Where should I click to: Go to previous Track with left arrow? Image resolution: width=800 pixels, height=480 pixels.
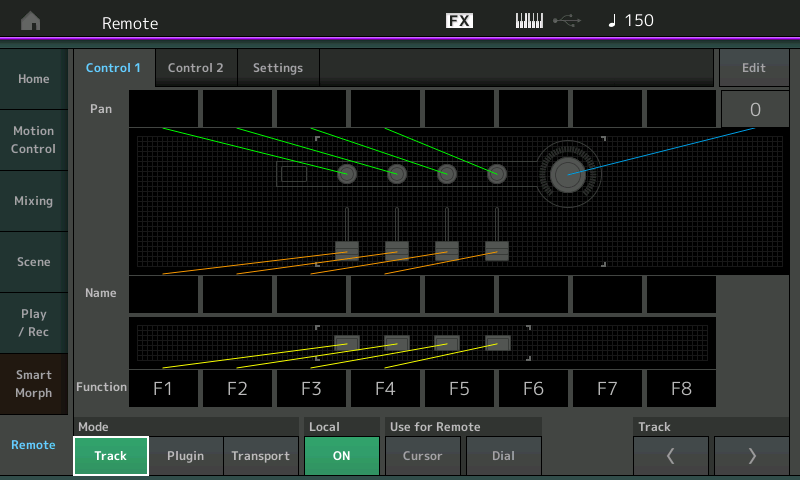670,456
